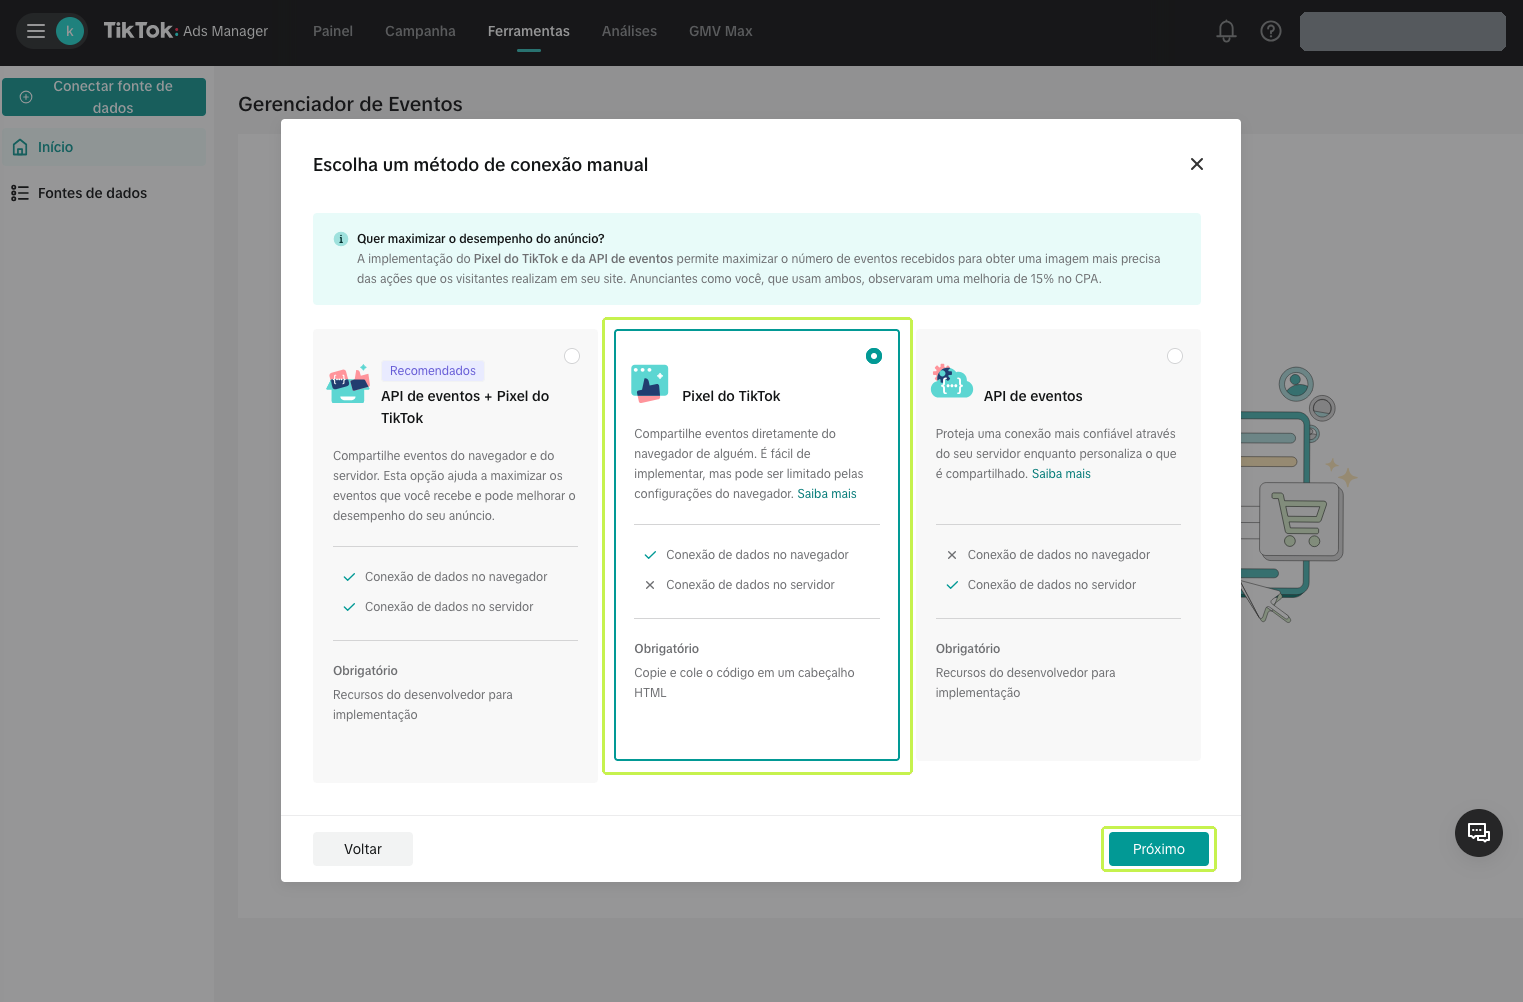Click the Gerenciador de Eventos heading

pyautogui.click(x=350, y=104)
